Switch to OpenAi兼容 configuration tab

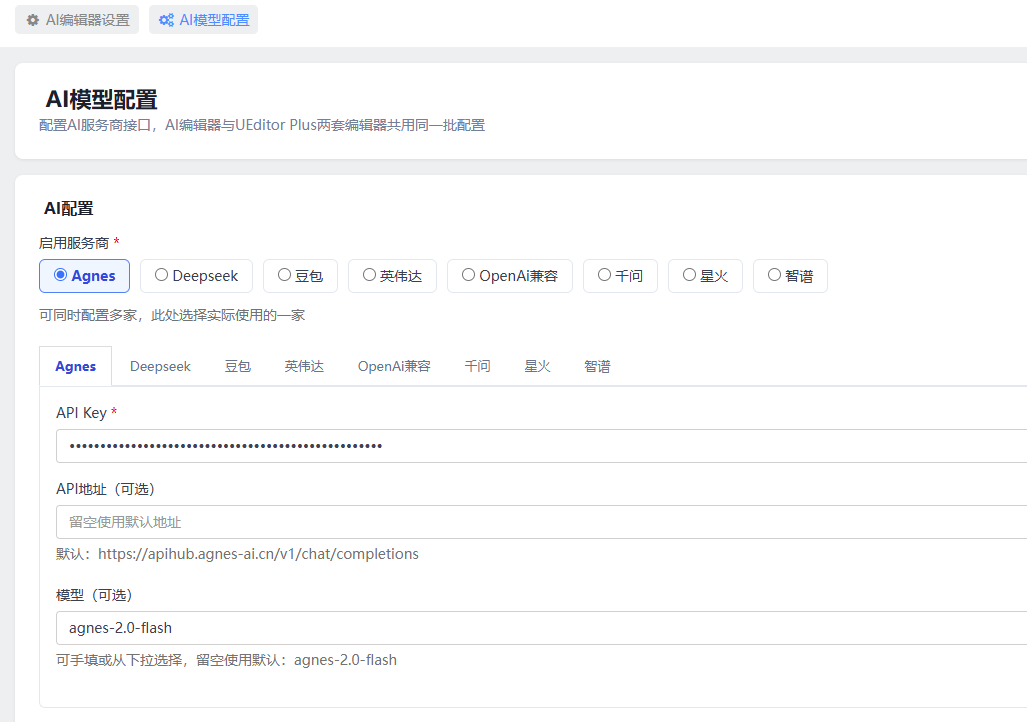click(x=394, y=366)
